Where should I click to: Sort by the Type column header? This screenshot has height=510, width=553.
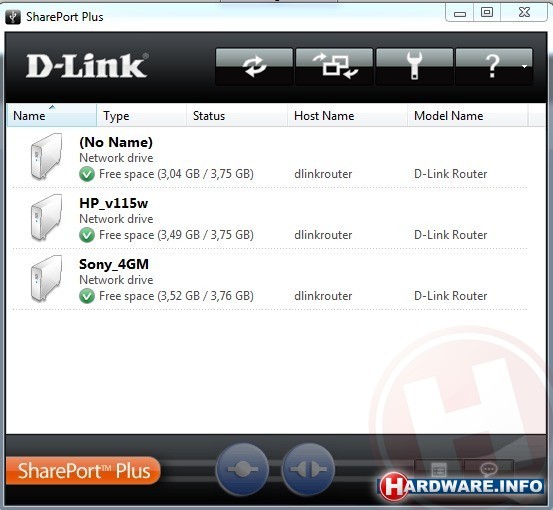(141, 115)
